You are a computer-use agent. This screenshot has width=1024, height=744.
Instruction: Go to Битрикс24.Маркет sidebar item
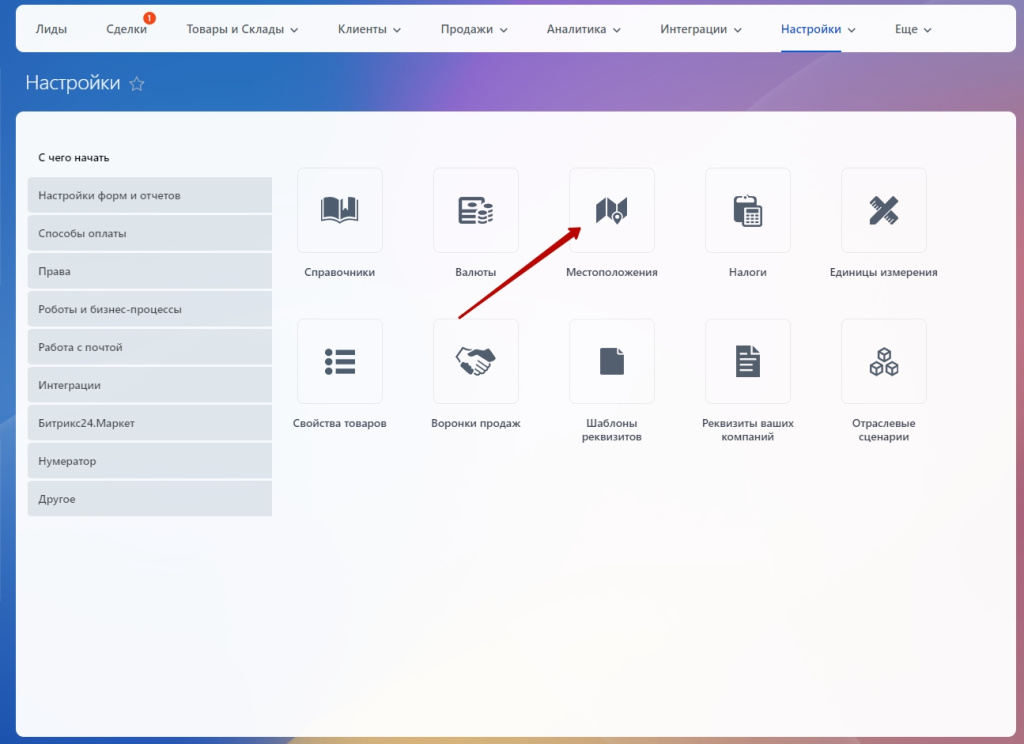coord(150,423)
